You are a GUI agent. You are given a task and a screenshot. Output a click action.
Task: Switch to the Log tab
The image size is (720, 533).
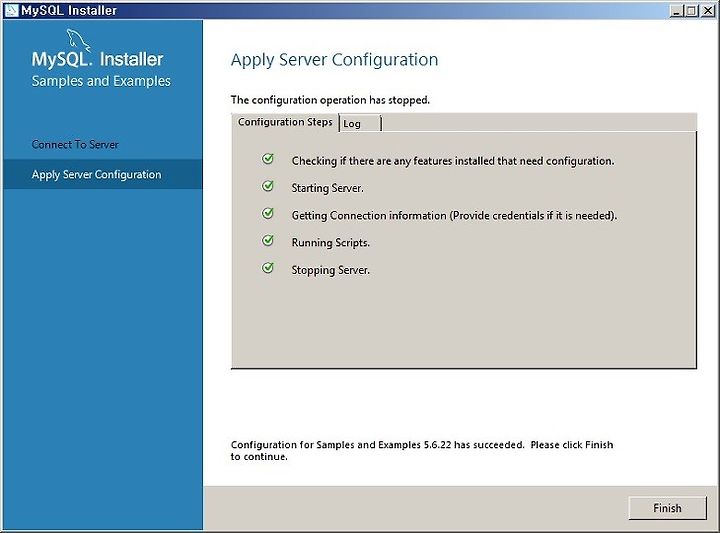[360, 123]
